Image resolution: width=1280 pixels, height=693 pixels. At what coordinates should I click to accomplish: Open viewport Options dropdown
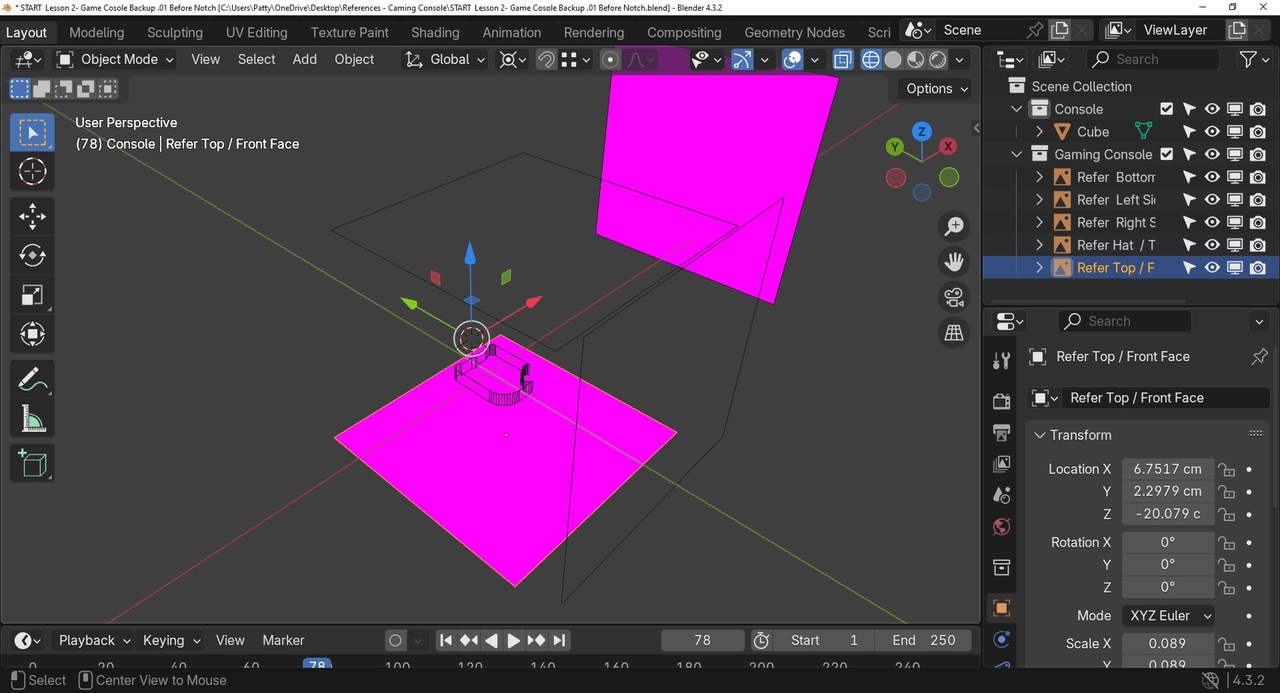[x=937, y=89]
